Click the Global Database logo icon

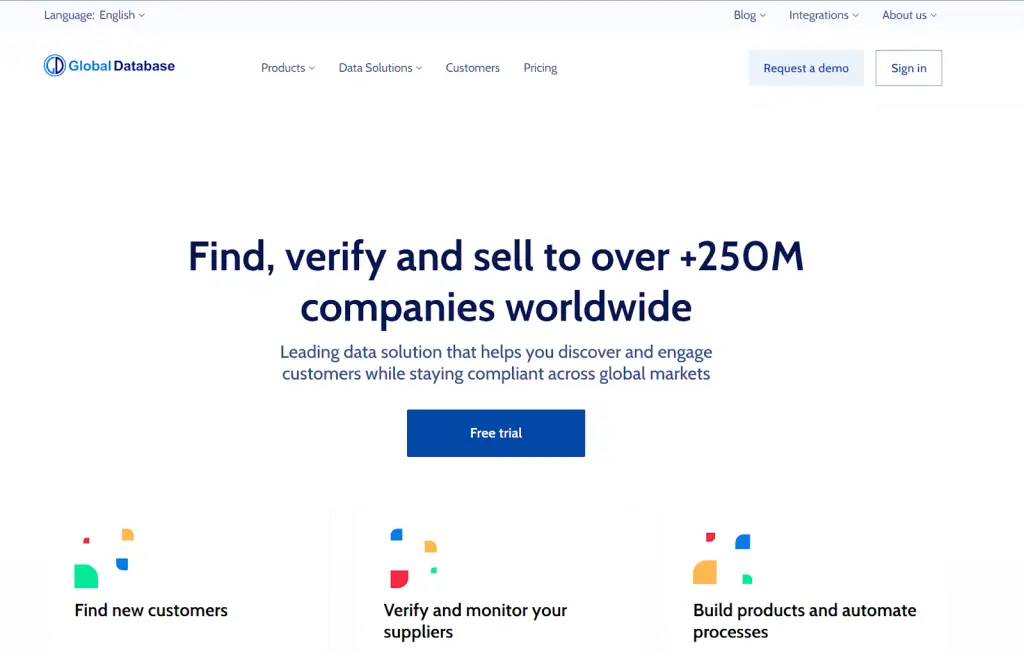coord(54,66)
